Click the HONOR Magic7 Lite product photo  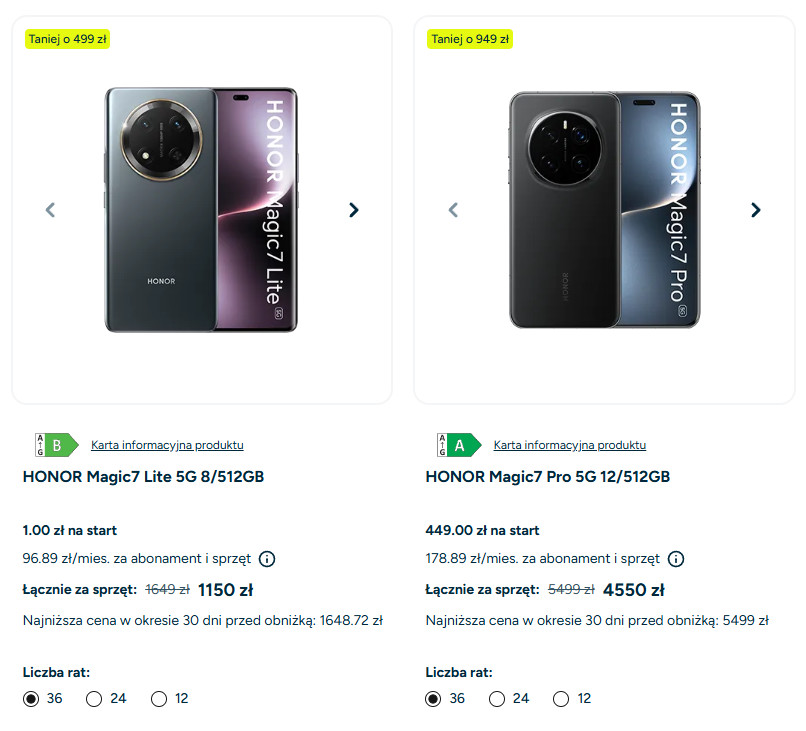(x=201, y=210)
